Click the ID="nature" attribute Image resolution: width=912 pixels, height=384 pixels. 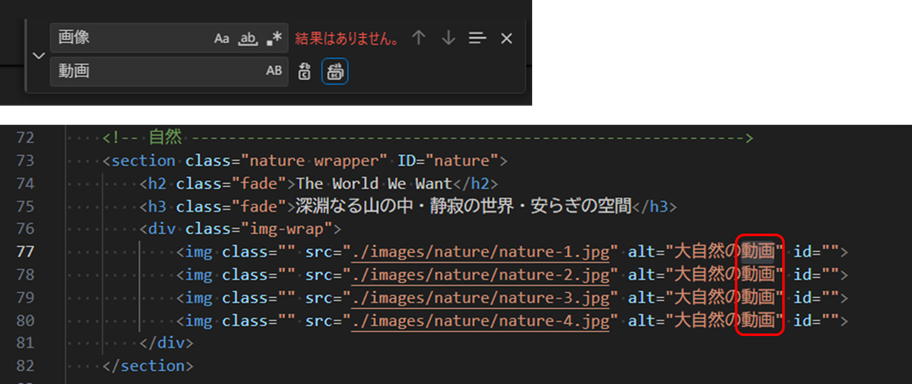448,161
